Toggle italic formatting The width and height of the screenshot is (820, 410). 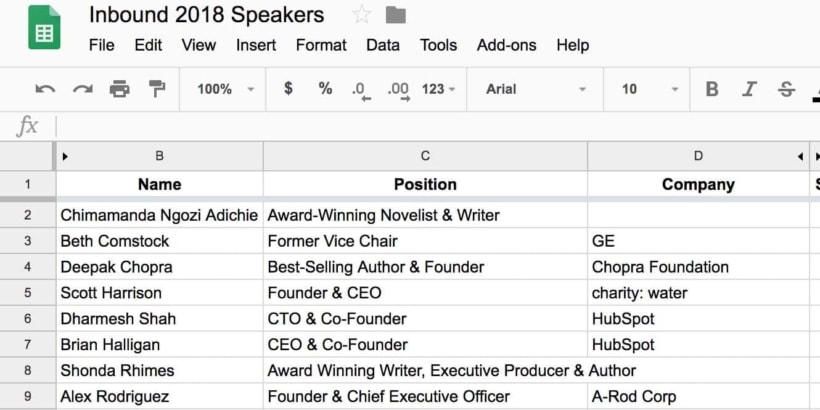[749, 89]
